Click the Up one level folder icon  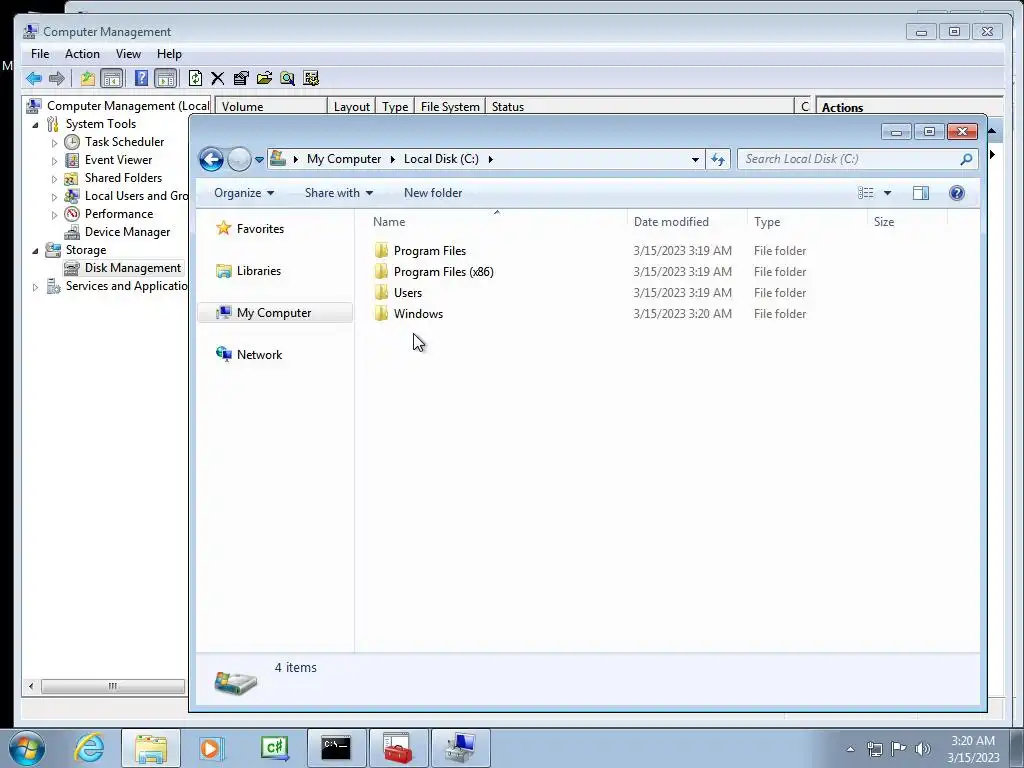tap(88, 79)
